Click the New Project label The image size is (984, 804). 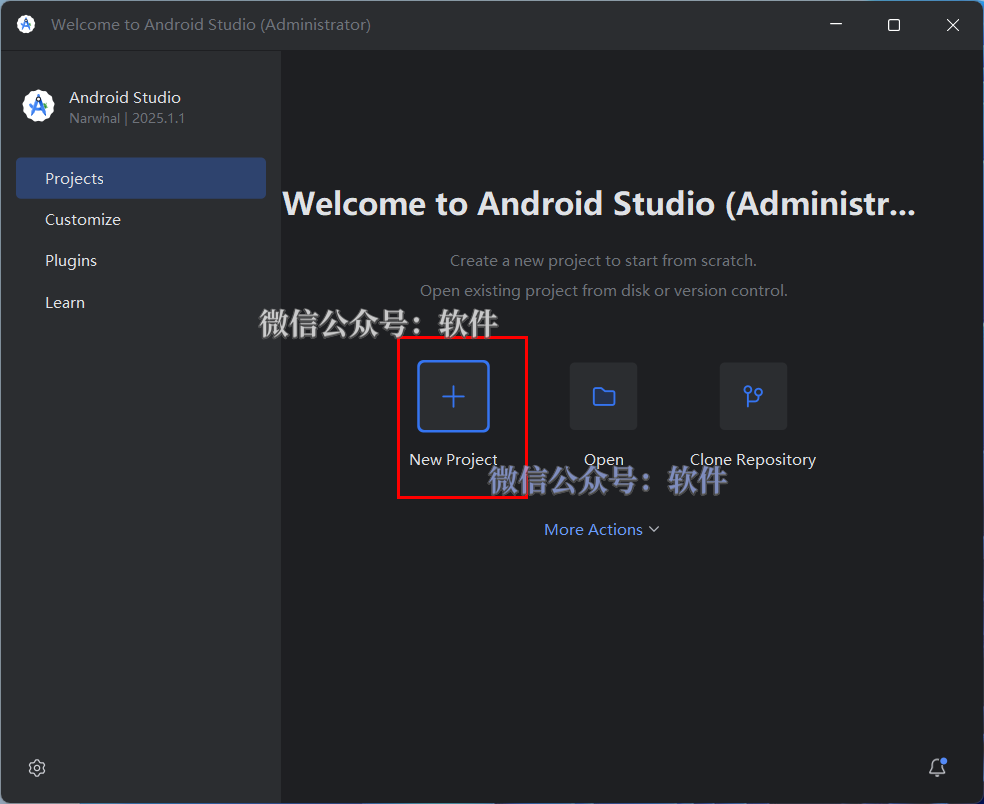(x=453, y=459)
